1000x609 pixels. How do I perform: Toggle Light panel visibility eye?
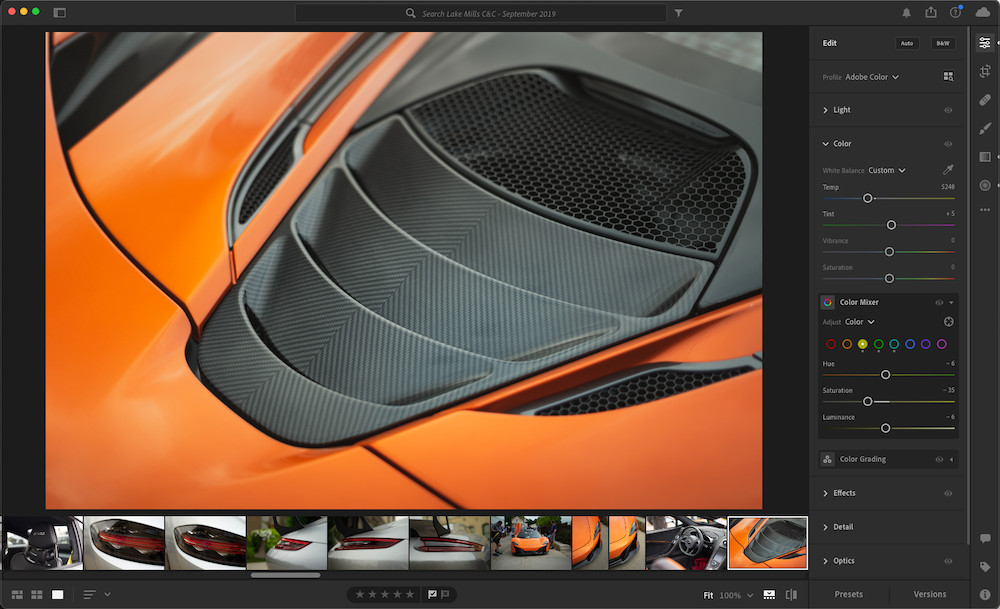(948, 110)
